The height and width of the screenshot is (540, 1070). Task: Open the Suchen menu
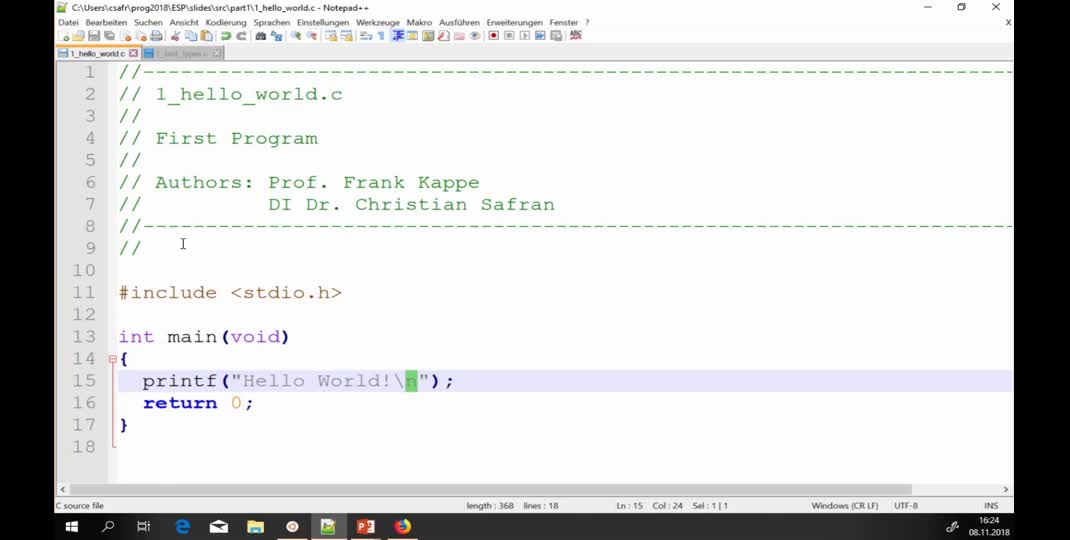coord(148,23)
